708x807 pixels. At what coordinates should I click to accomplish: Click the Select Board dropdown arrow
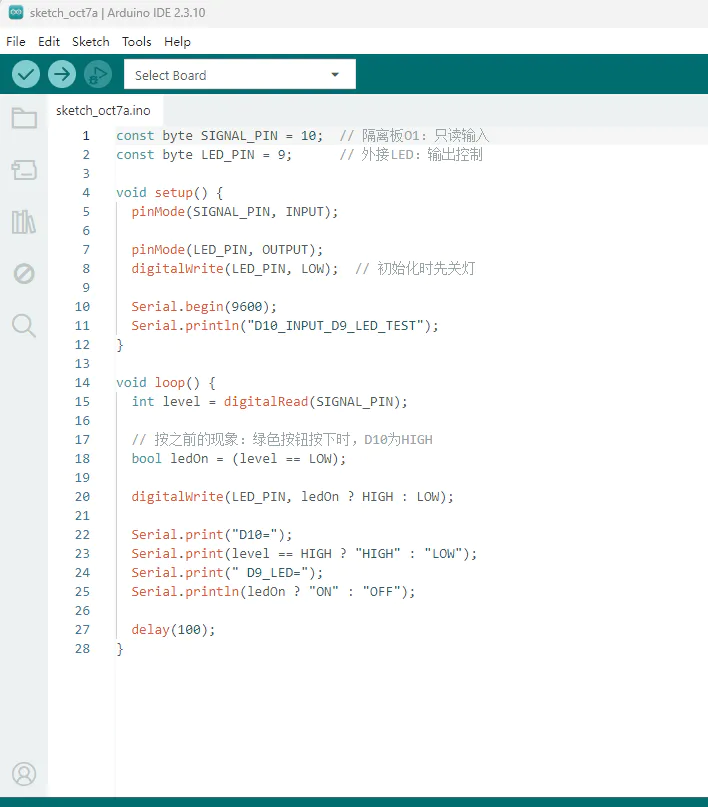pyautogui.click(x=335, y=75)
